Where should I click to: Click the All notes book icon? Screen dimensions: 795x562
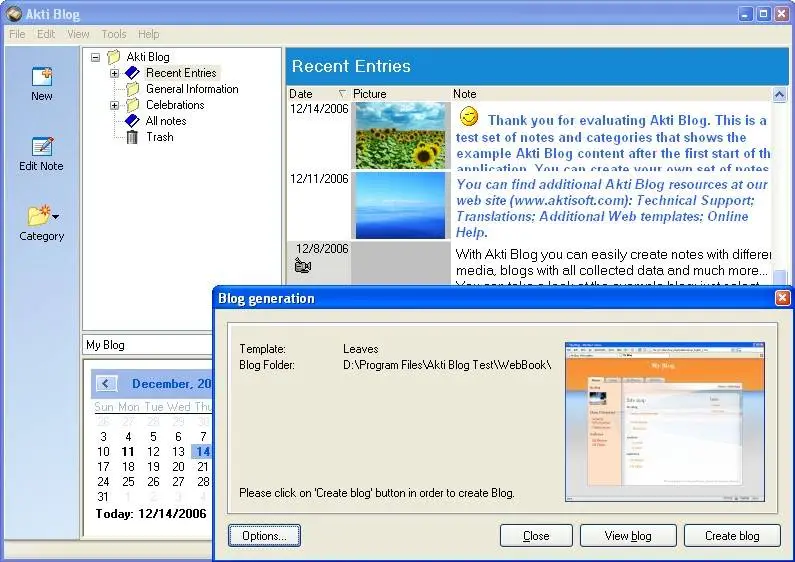pyautogui.click(x=132, y=121)
